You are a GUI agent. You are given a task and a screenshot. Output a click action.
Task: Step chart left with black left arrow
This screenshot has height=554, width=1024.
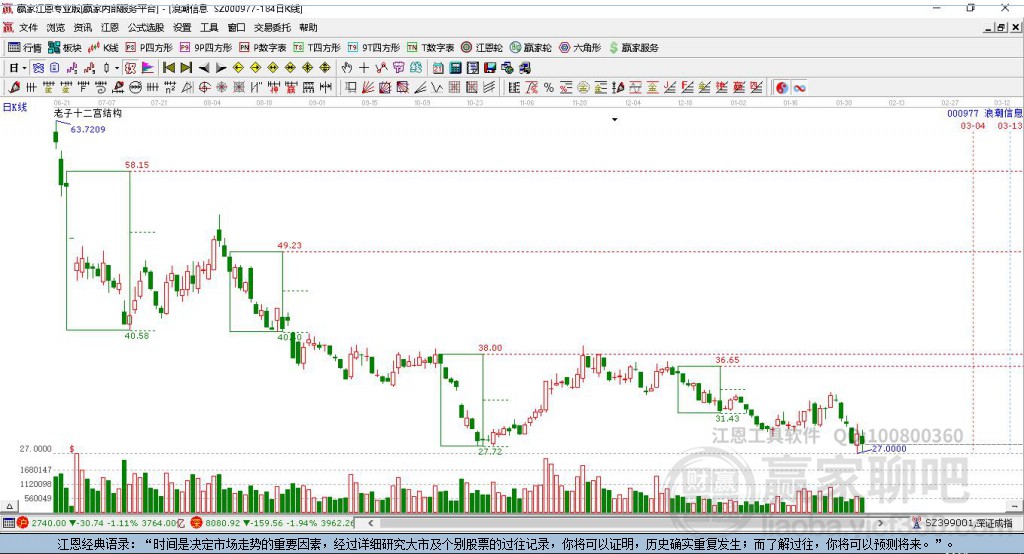pyautogui.click(x=204, y=68)
